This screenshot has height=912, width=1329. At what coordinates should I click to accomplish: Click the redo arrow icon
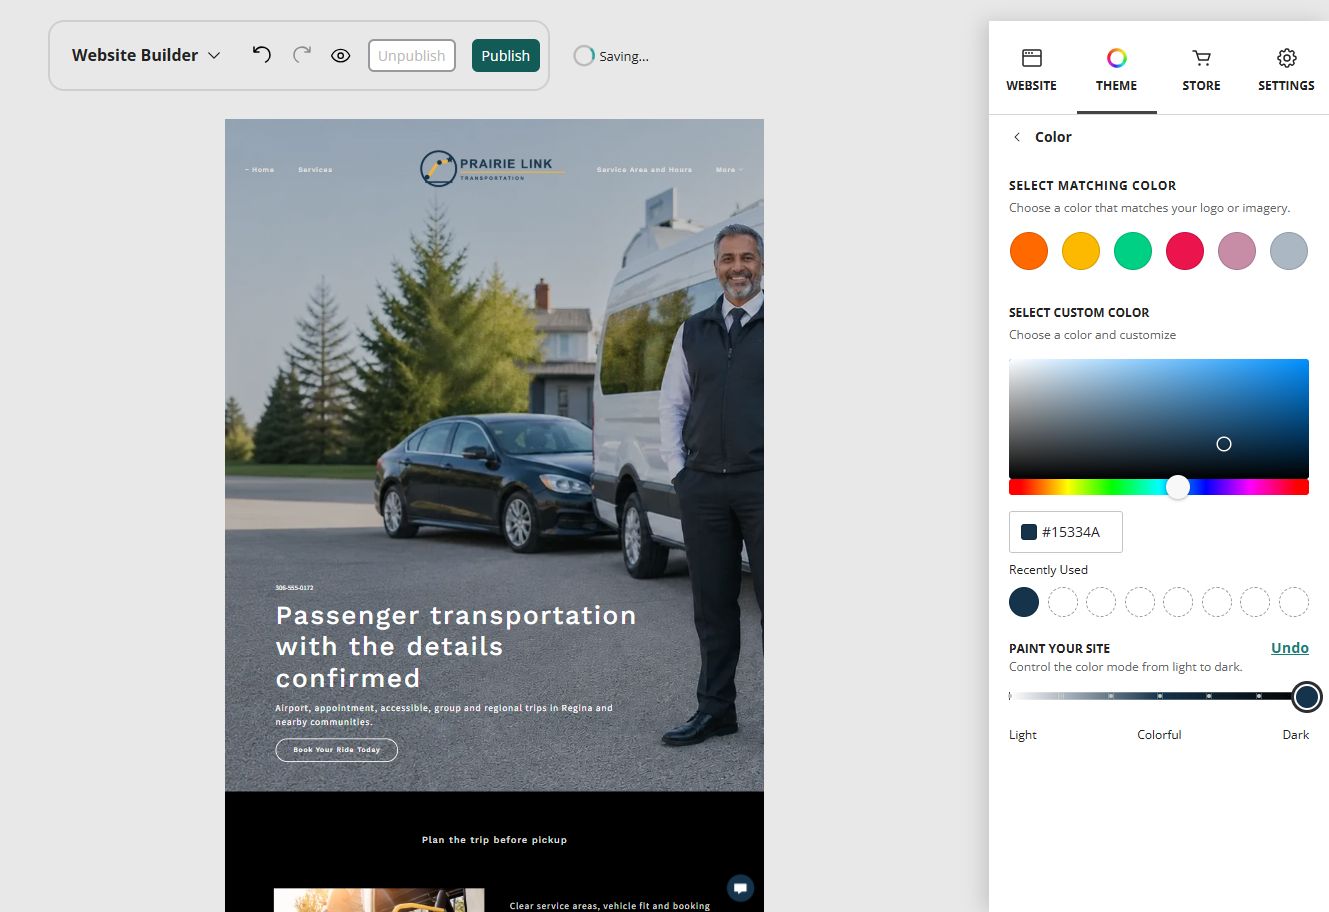pos(302,55)
